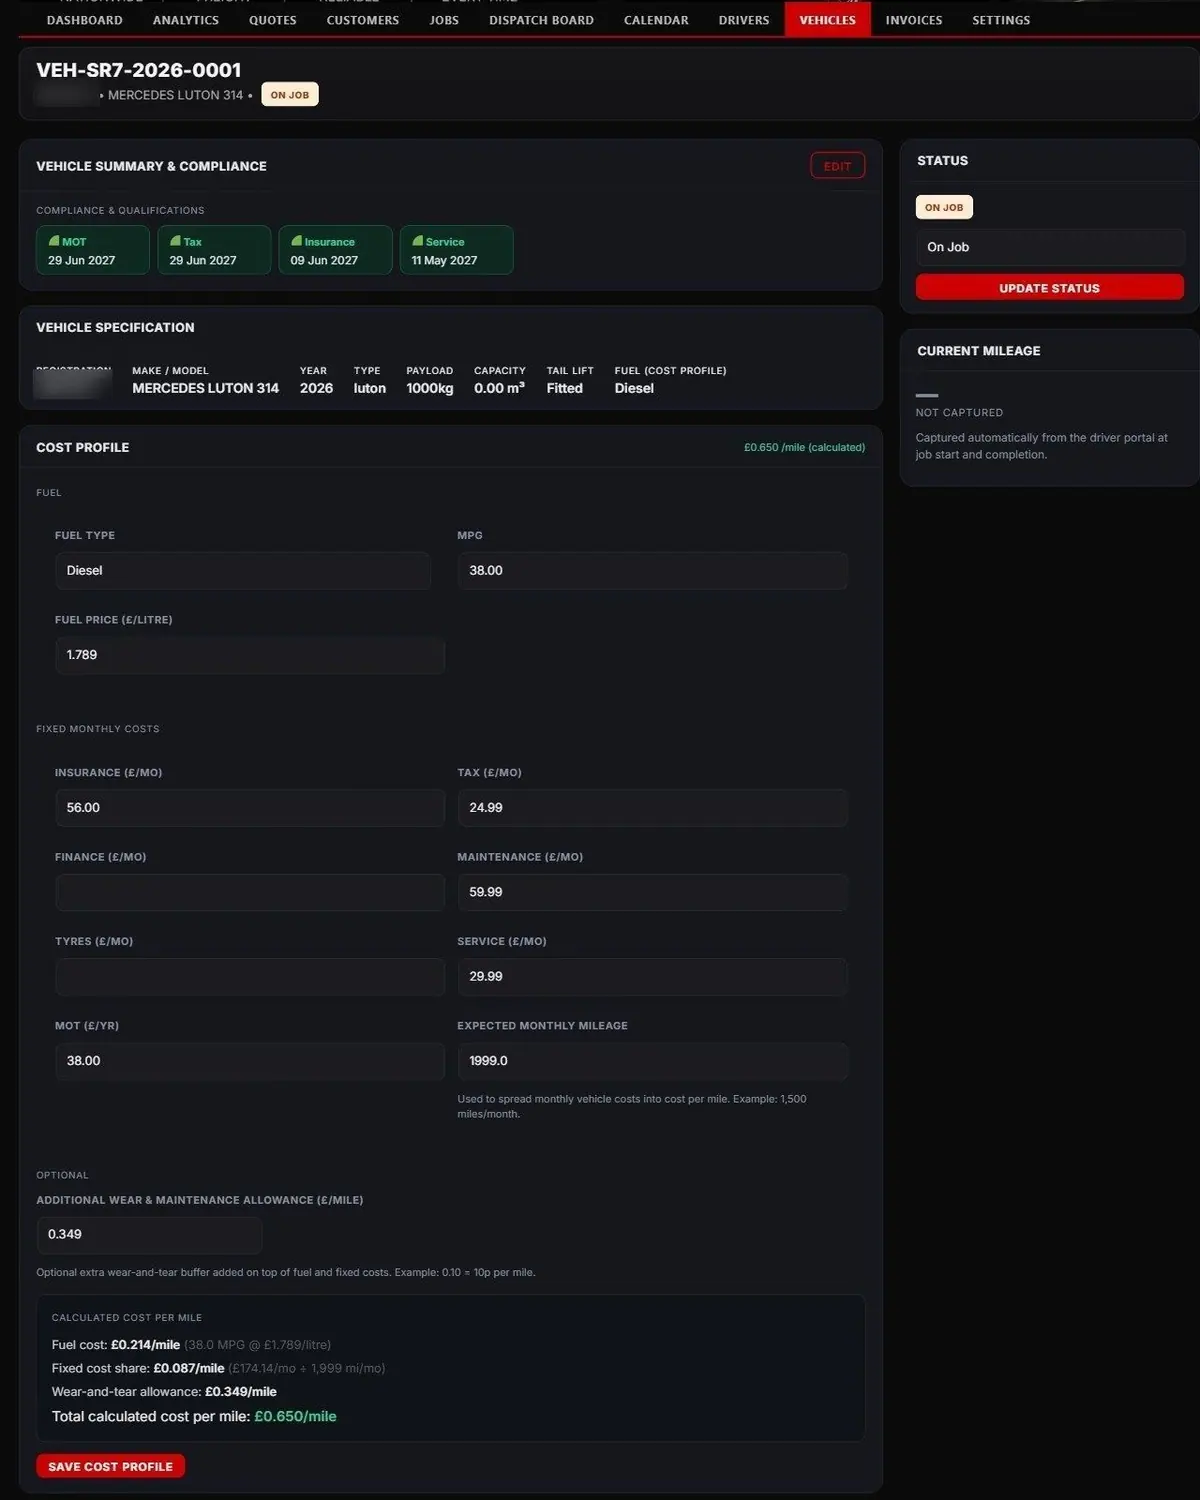
Task: Click the Tail Lift value Fitted
Action: pos(565,388)
